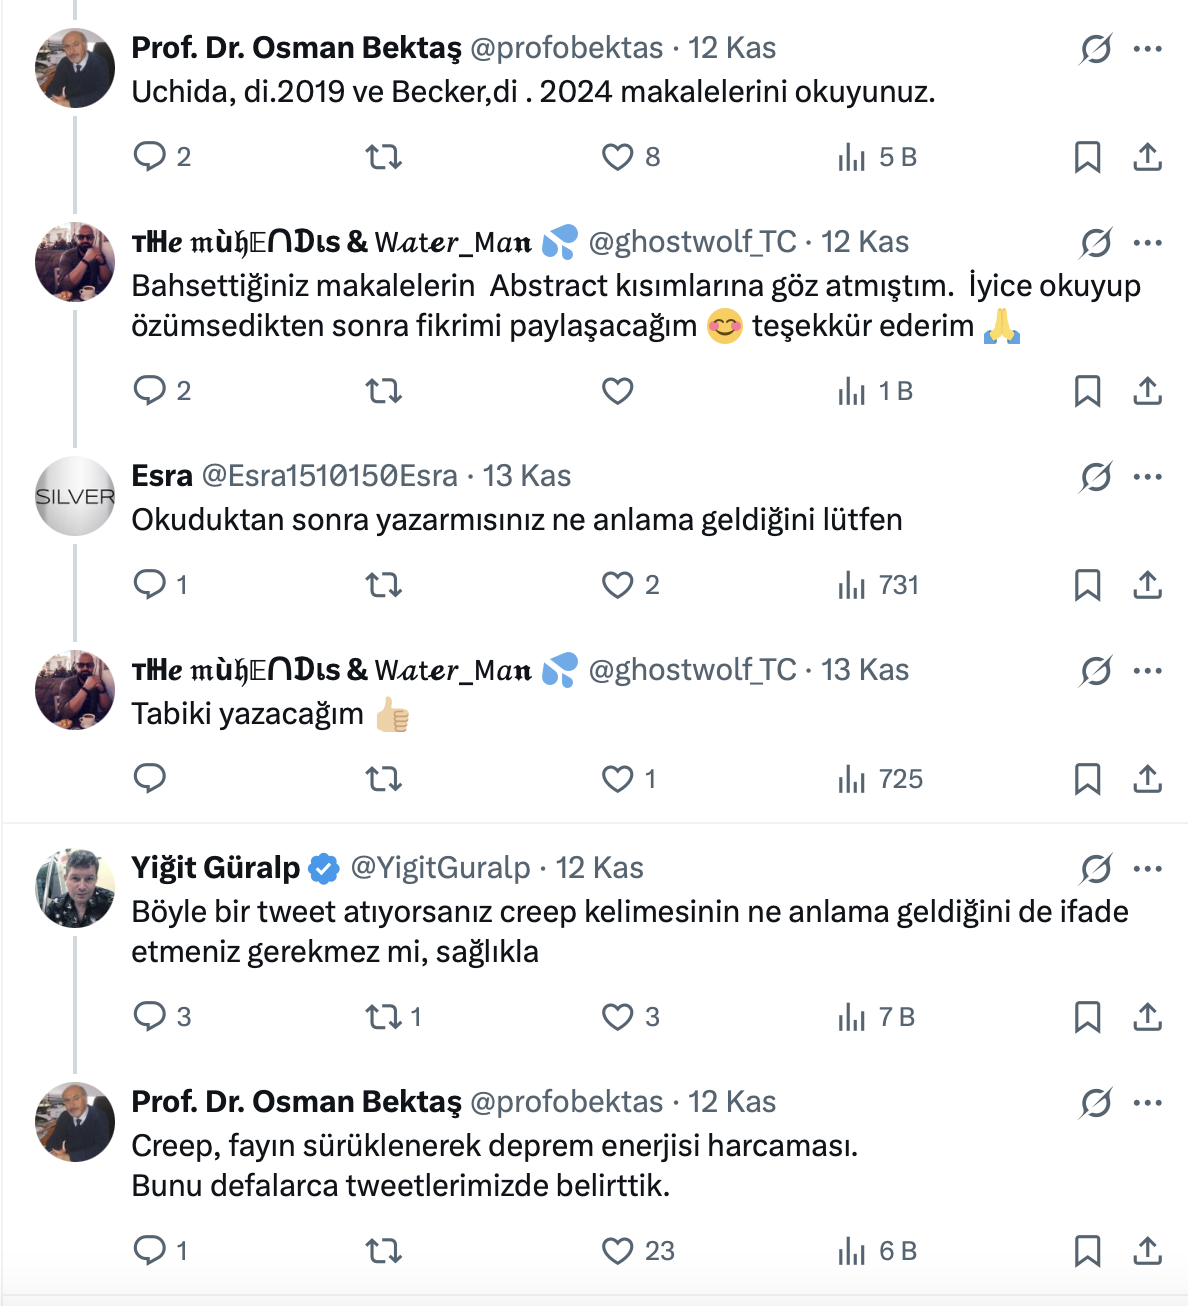Bookmark Yiğit Güralp's creep kelimesi tweet

(1087, 1017)
